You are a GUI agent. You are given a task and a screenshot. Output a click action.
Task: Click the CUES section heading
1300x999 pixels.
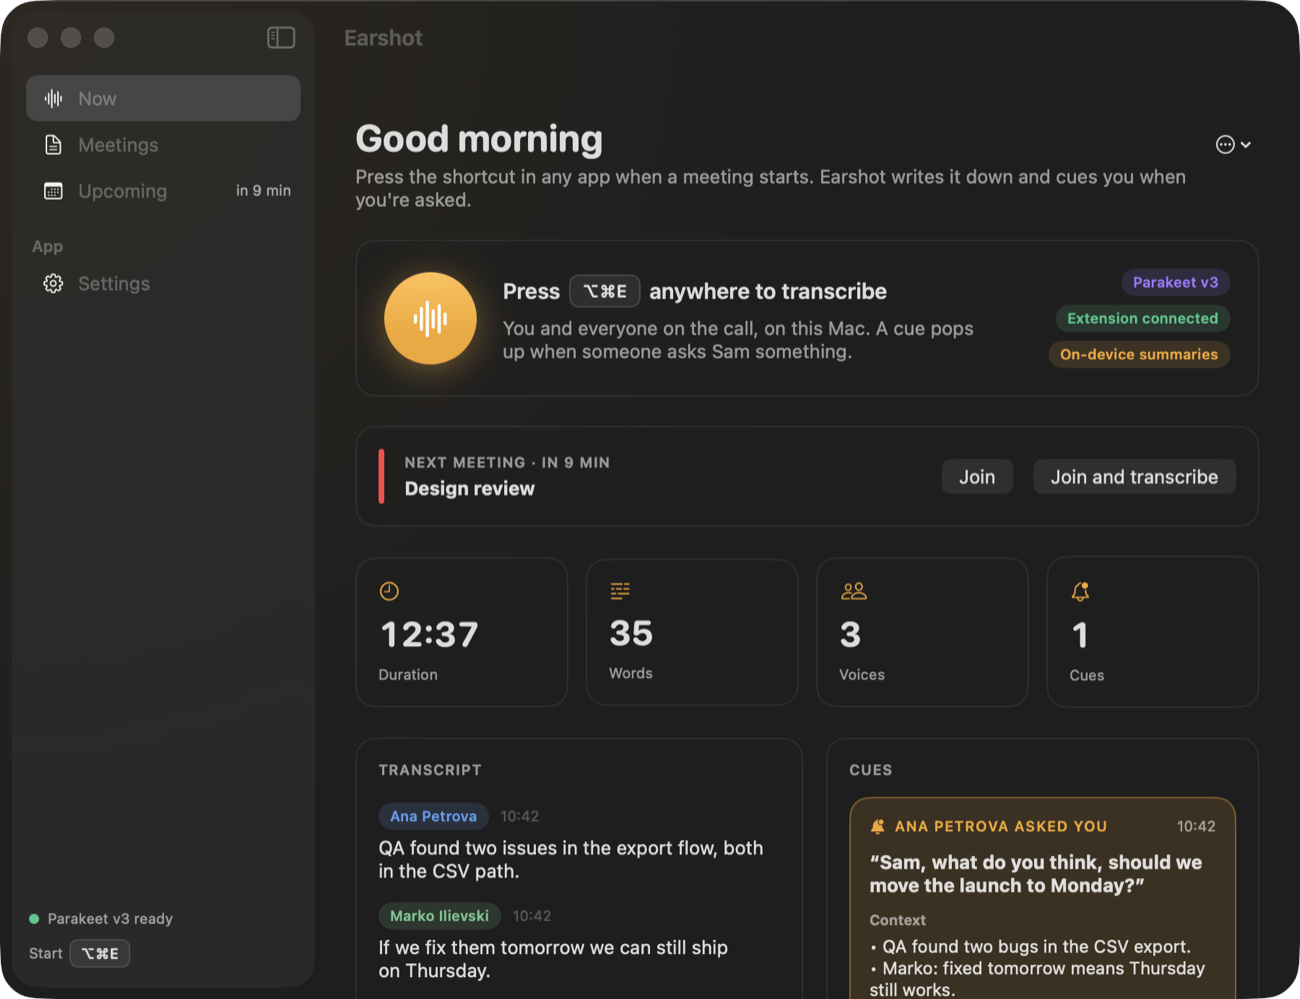pos(871,770)
